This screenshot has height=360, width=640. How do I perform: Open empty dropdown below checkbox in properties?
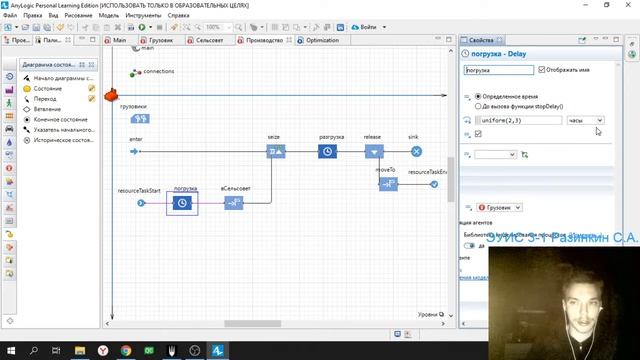495,155
